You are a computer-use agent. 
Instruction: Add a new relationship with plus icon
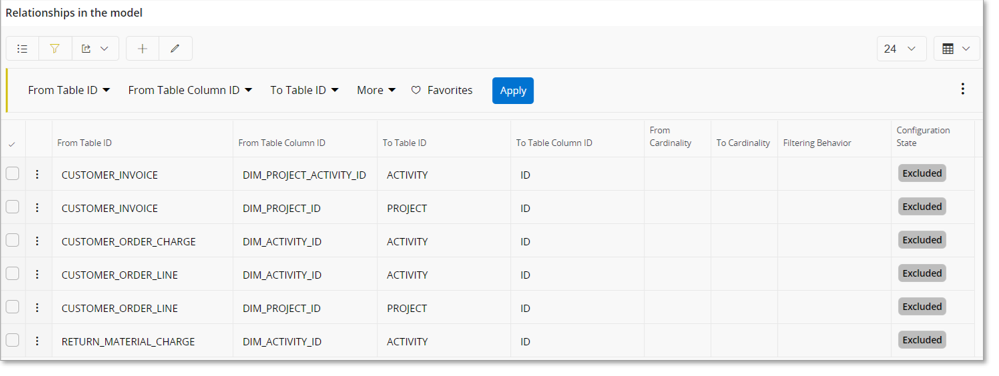click(x=143, y=48)
